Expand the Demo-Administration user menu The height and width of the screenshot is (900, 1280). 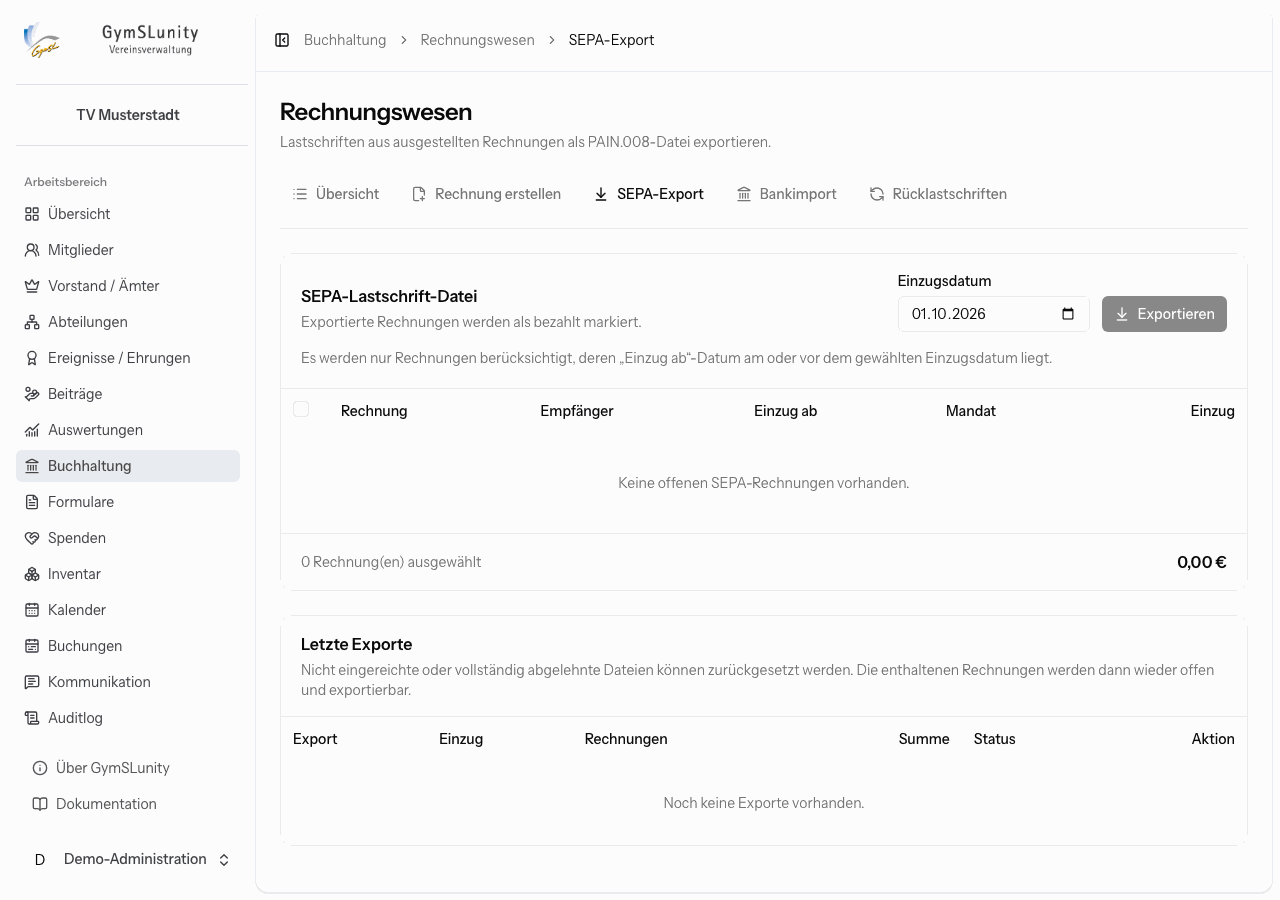click(132, 859)
